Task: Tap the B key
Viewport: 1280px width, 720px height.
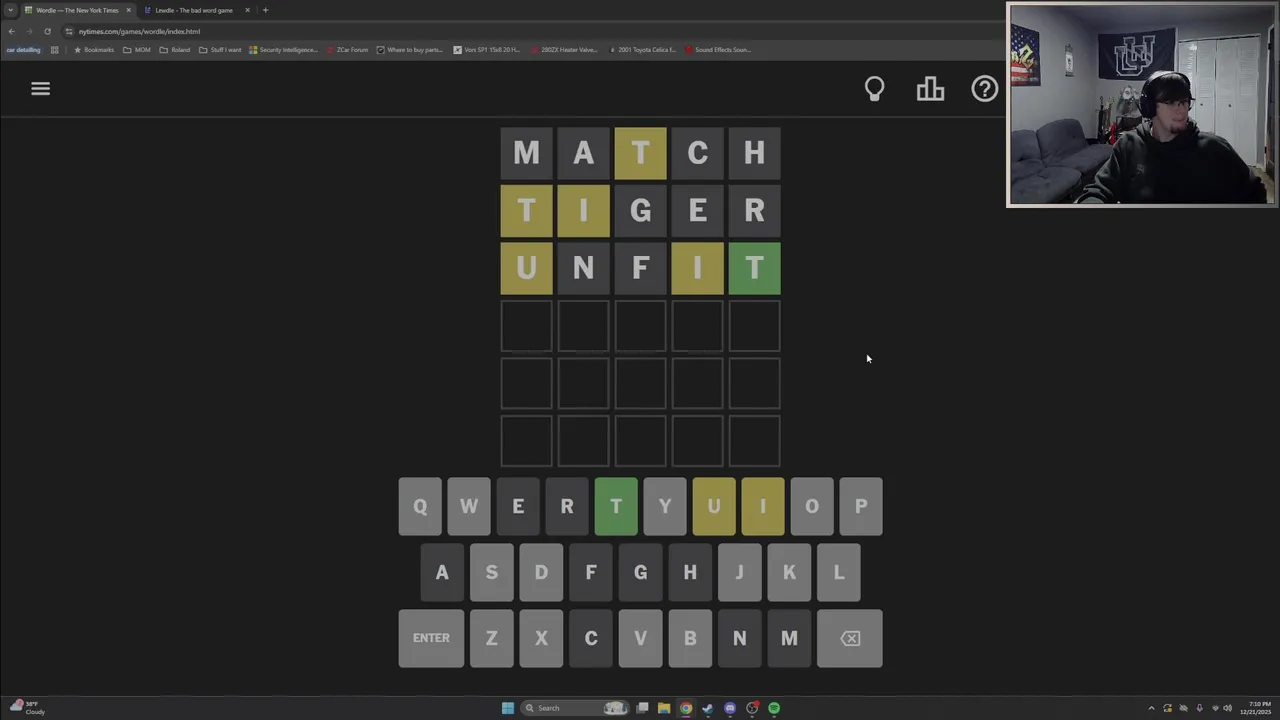Action: pyautogui.click(x=690, y=638)
